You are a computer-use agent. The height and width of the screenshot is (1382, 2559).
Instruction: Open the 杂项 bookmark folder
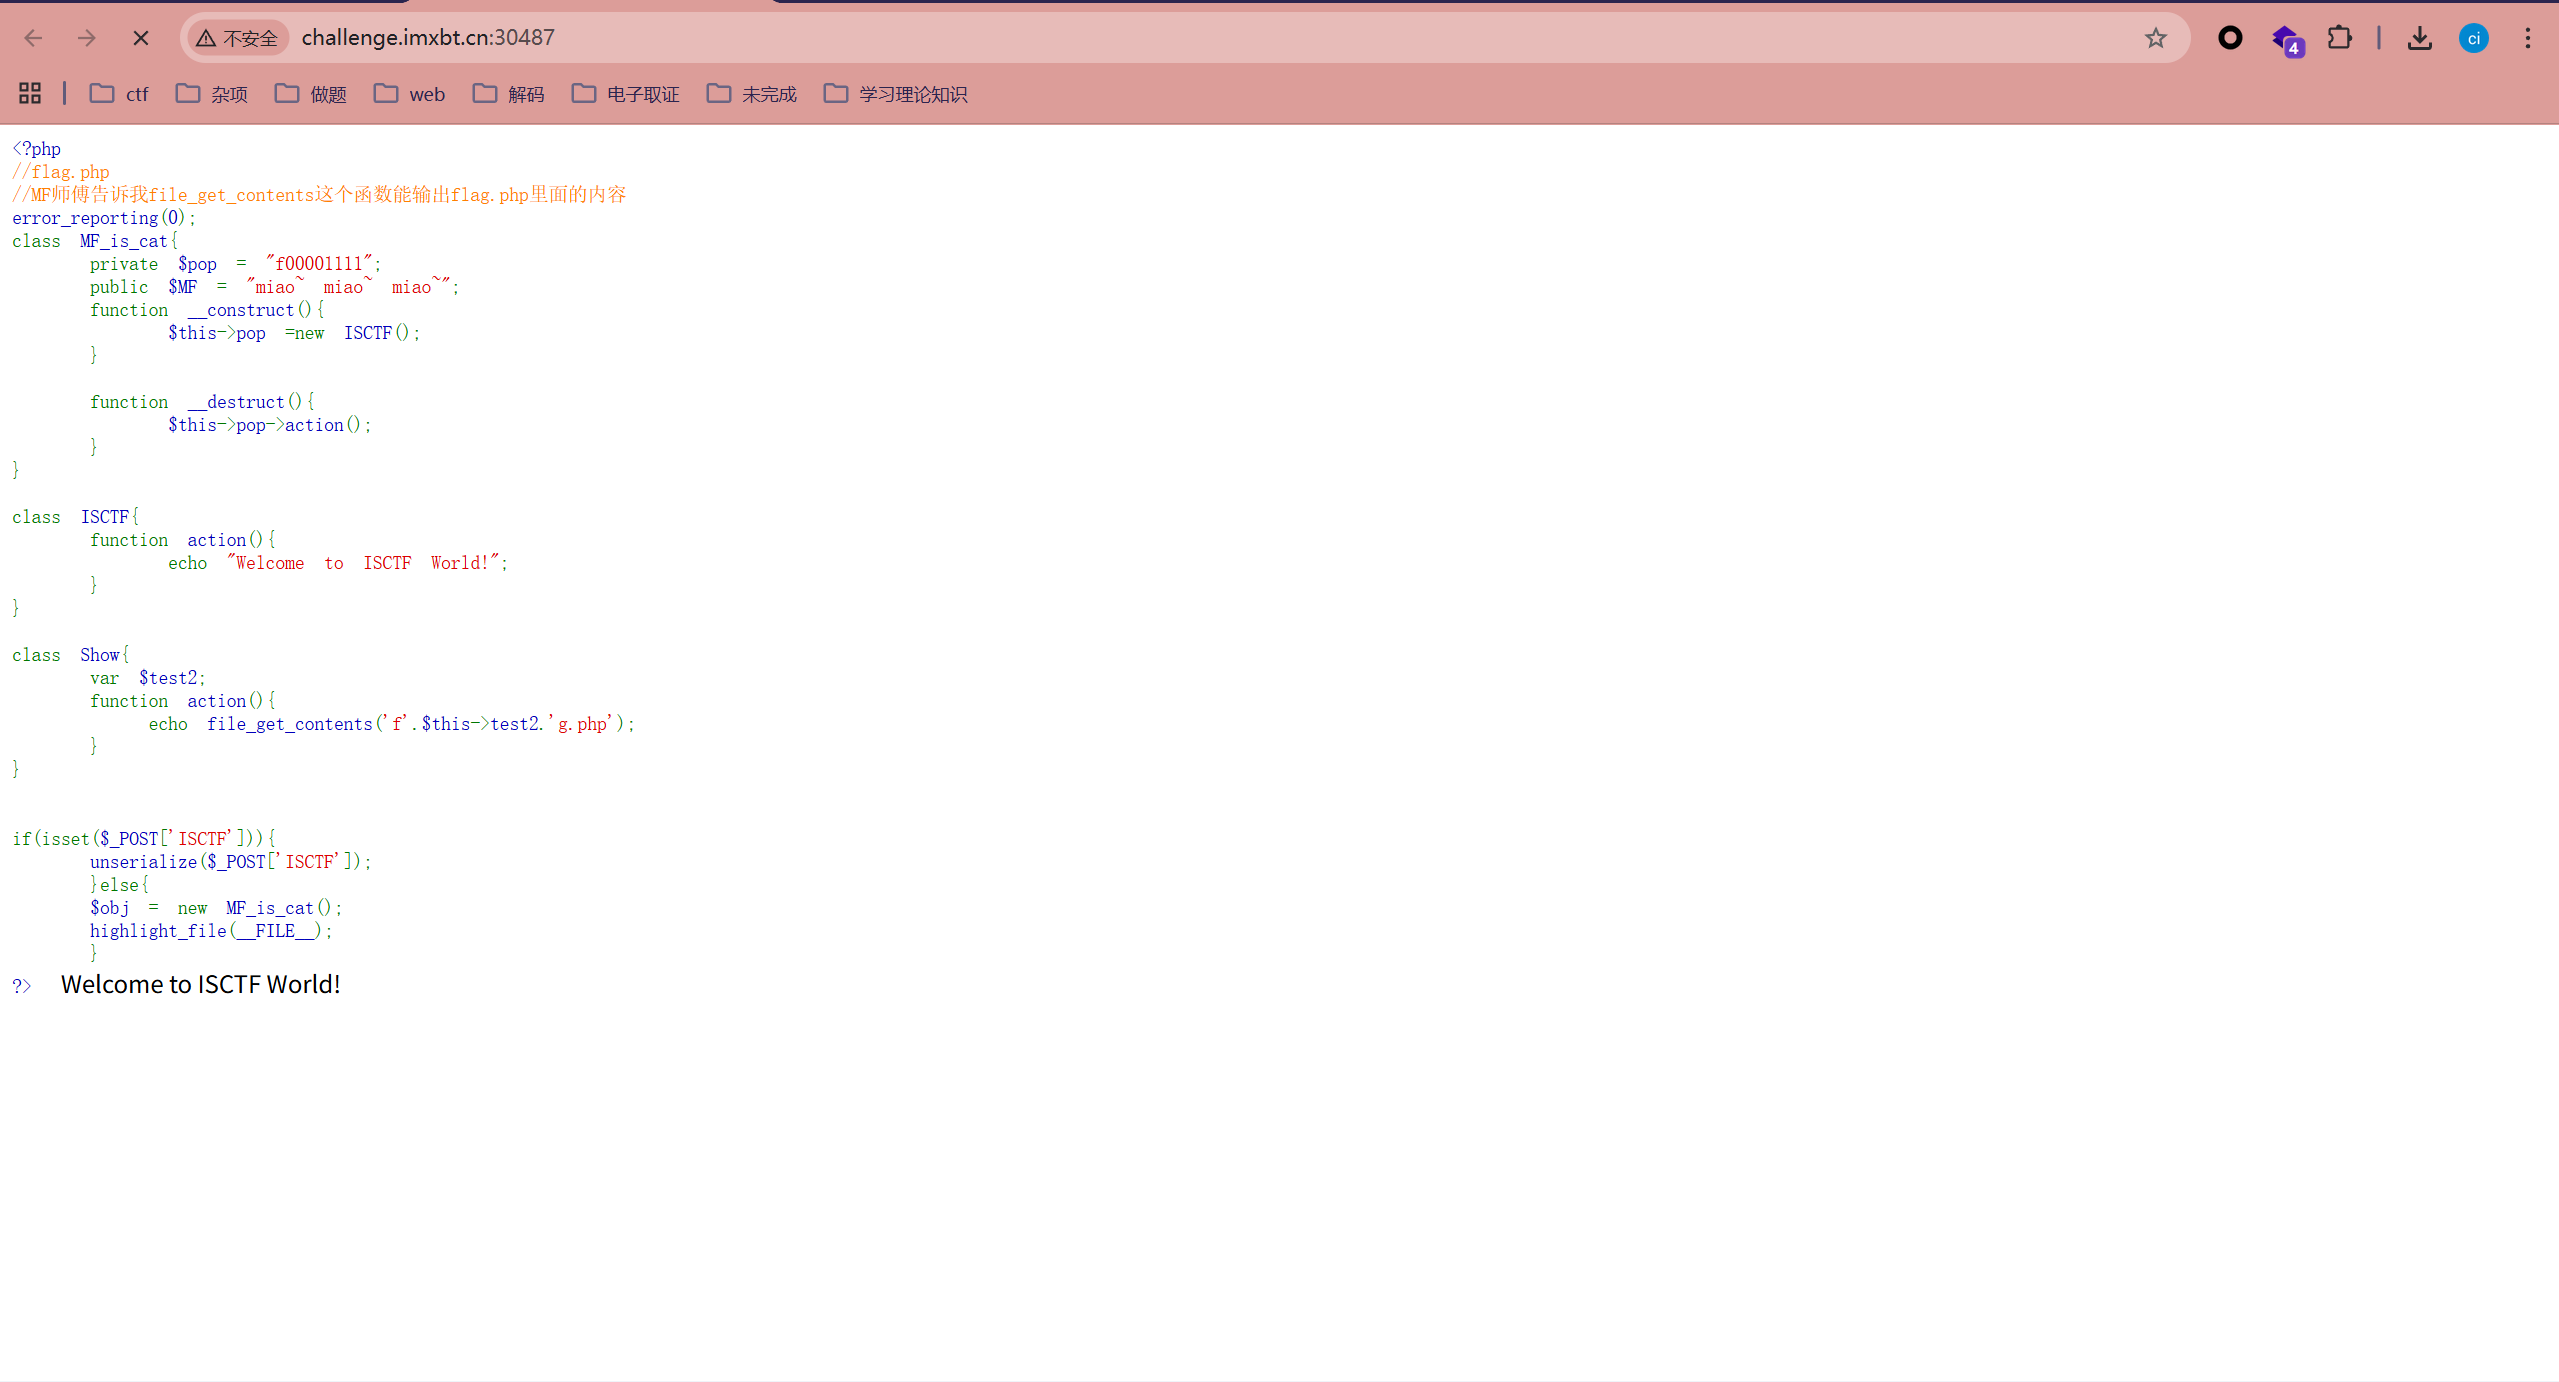(212, 94)
